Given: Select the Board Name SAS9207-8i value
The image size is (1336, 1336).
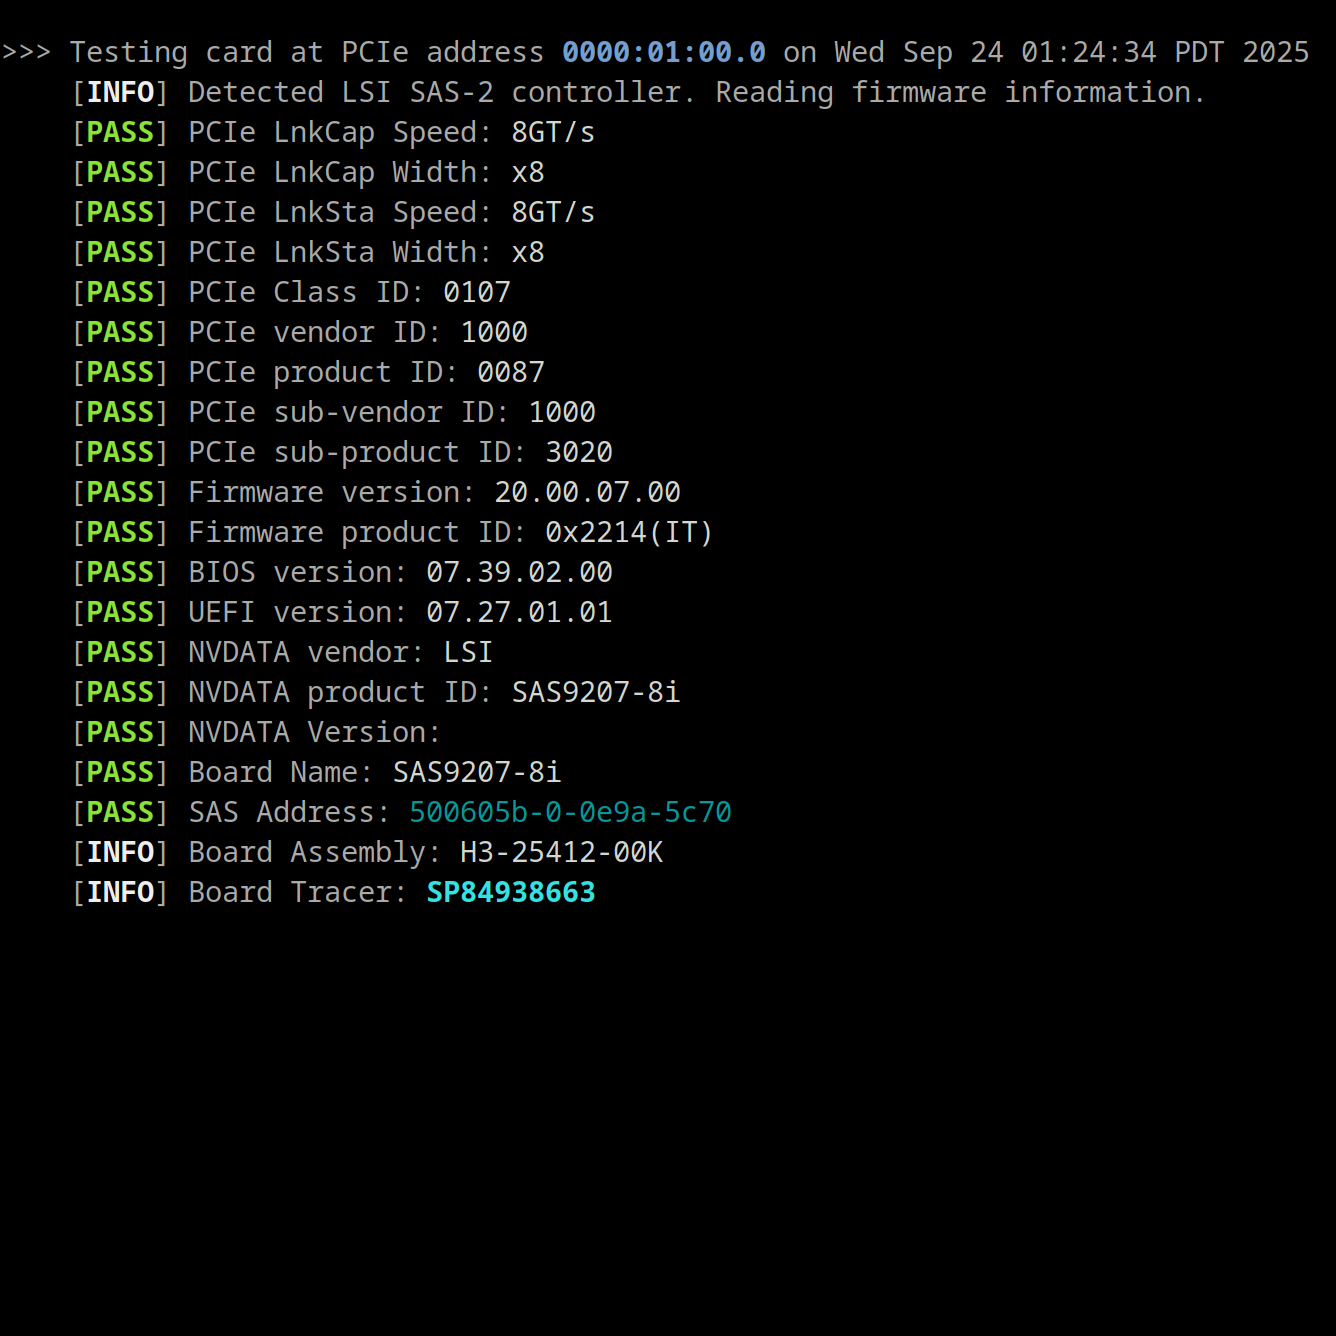Looking at the screenshot, I should pos(477,772).
